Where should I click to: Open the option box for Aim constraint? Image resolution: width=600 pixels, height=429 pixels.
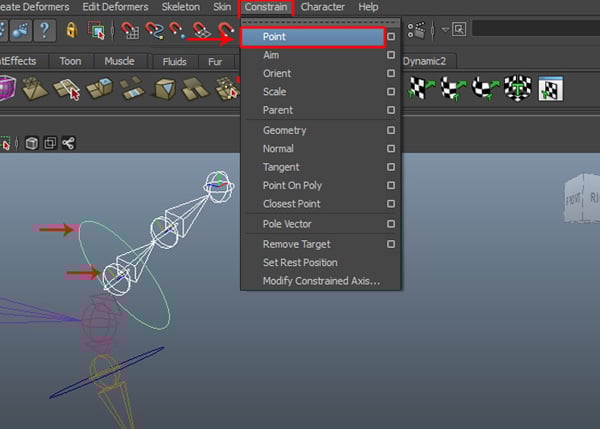point(391,56)
